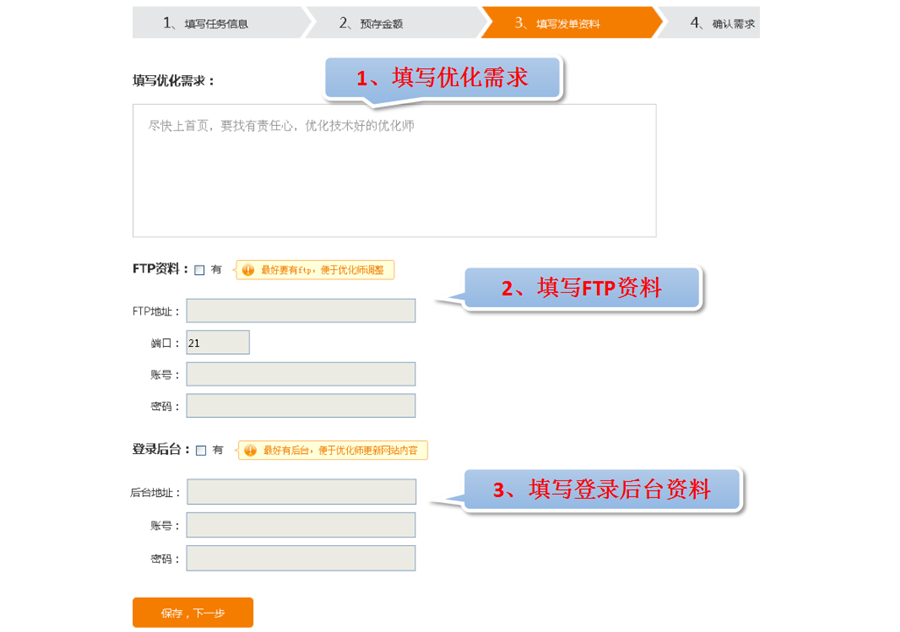900x632 pixels.
Task: Click the '1、填写优化需求' callout bubble
Action: click(x=443, y=77)
